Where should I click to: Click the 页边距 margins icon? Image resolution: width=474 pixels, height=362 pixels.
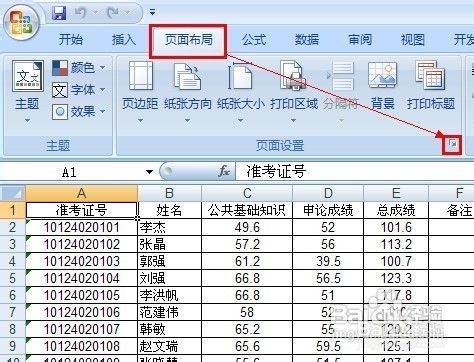tap(140, 75)
